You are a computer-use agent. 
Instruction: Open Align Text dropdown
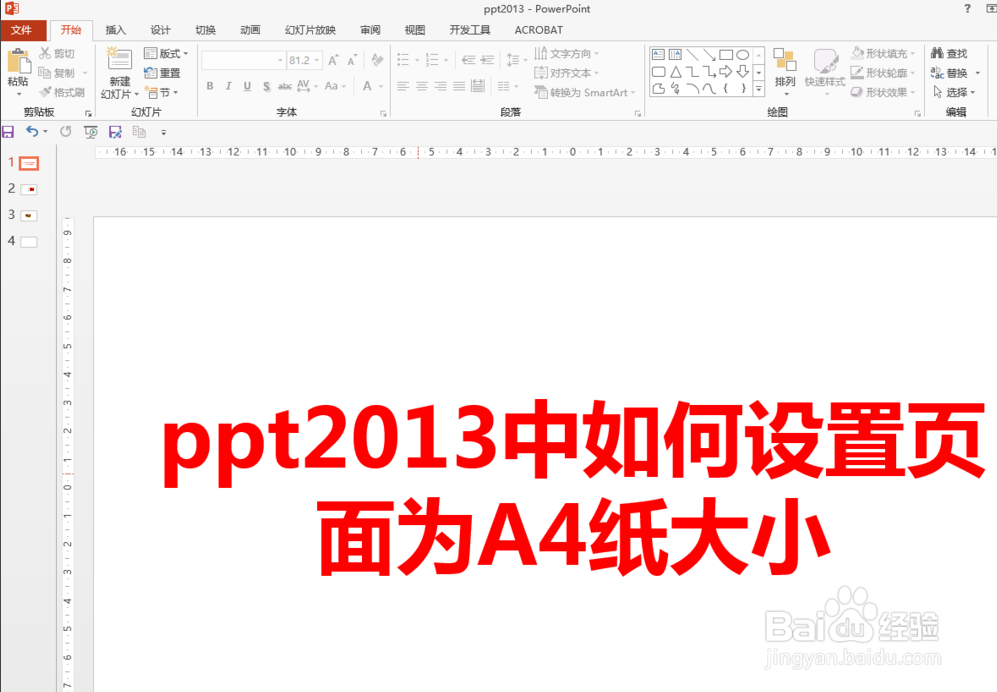pyautogui.click(x=567, y=73)
